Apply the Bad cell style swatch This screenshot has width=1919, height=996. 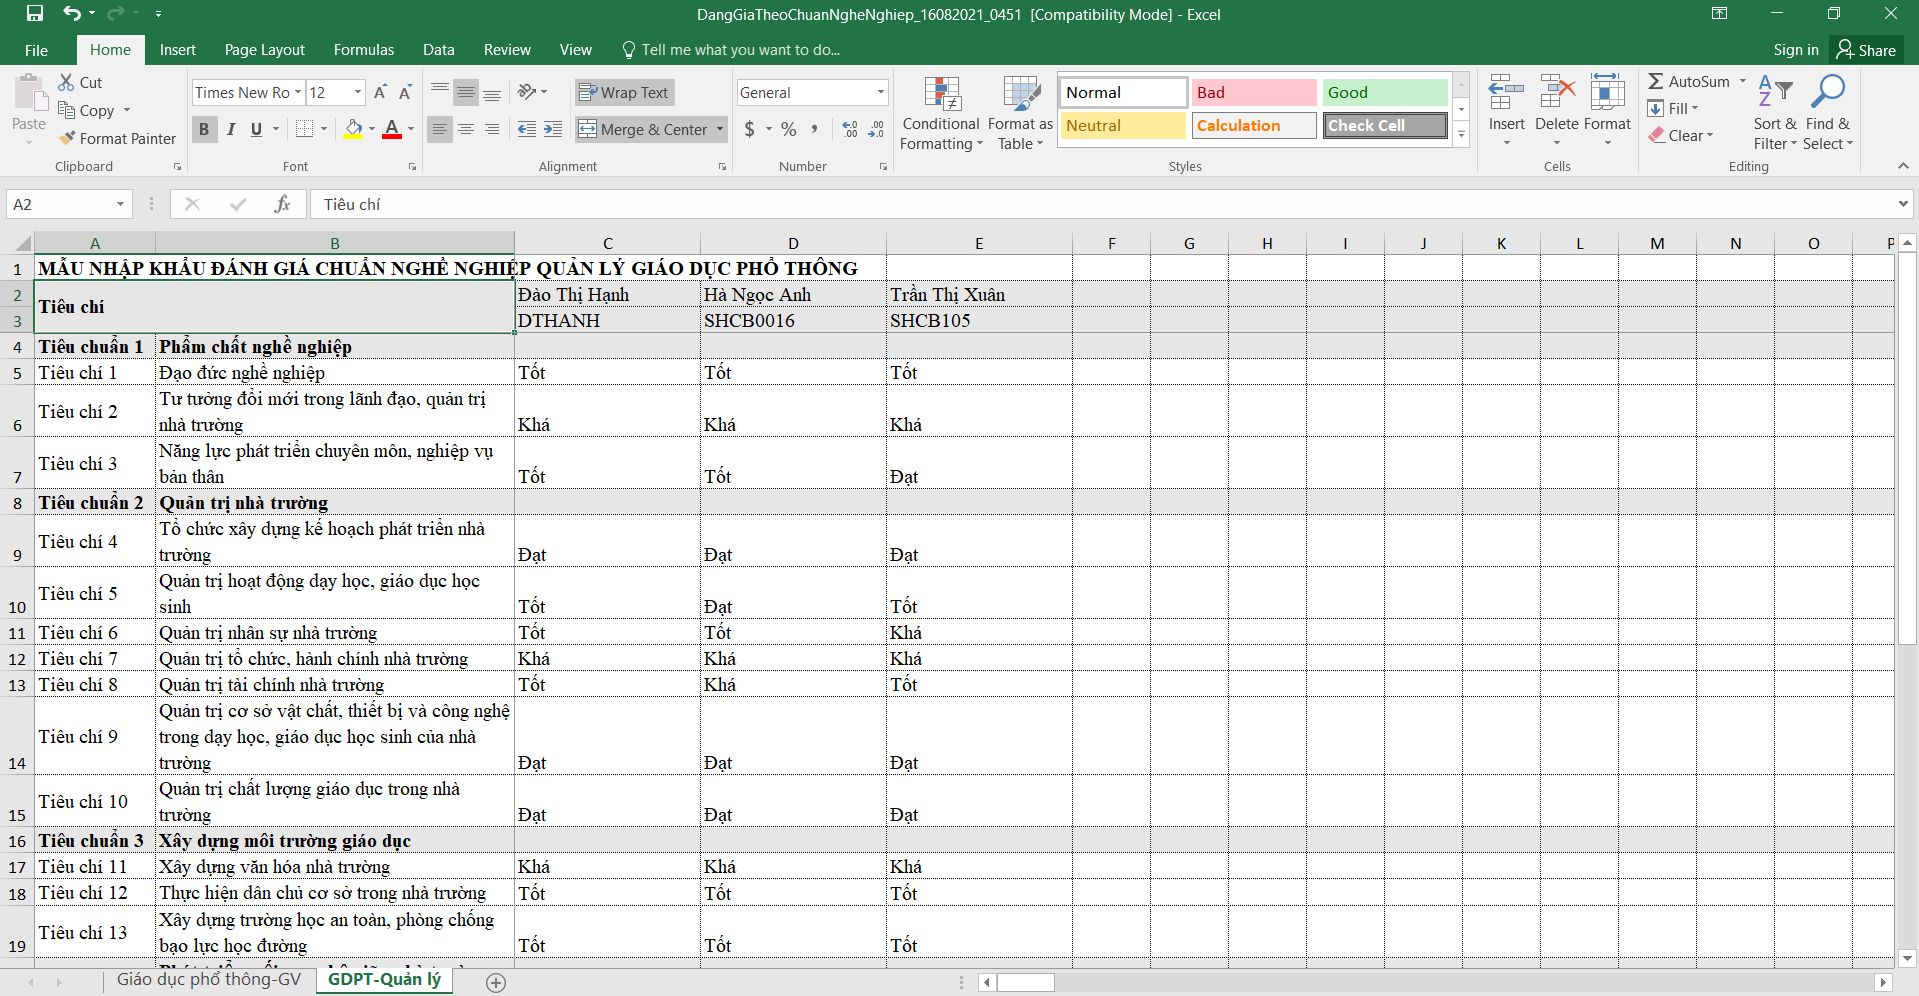point(1253,93)
